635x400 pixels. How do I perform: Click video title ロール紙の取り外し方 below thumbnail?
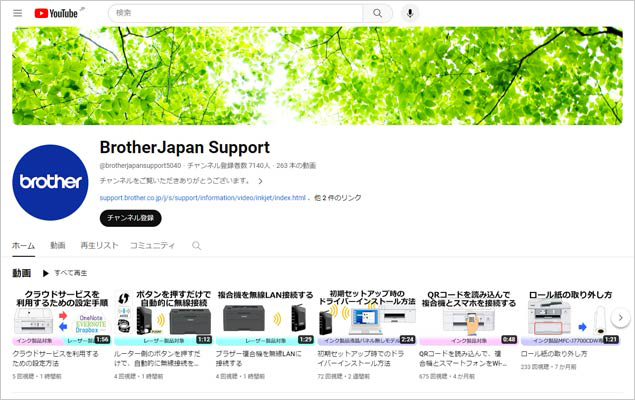coord(554,353)
